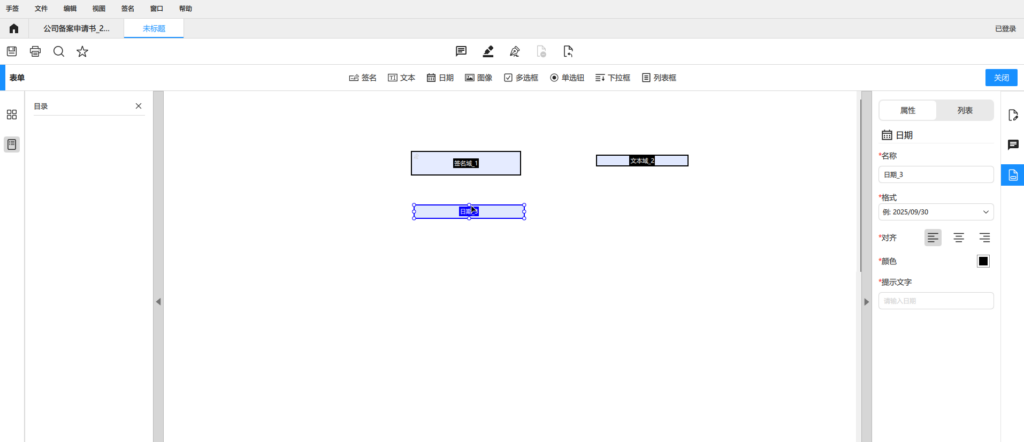Open the 格式 date format dropdown
The image size is (1024, 442).
pos(936,212)
